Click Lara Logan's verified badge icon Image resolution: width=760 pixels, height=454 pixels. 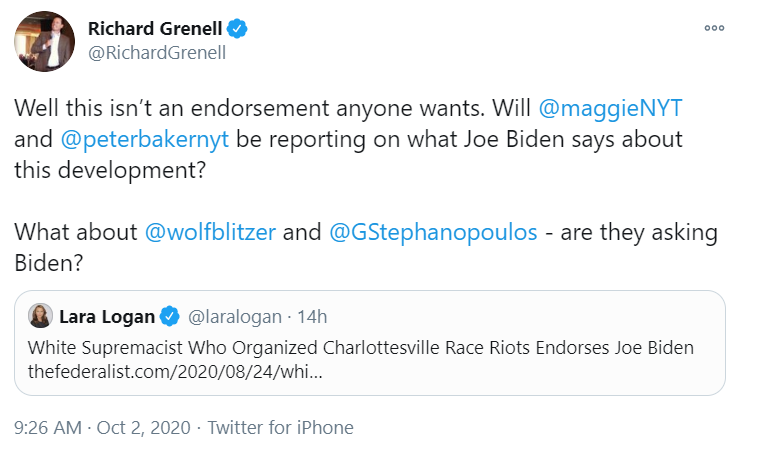click(x=170, y=316)
